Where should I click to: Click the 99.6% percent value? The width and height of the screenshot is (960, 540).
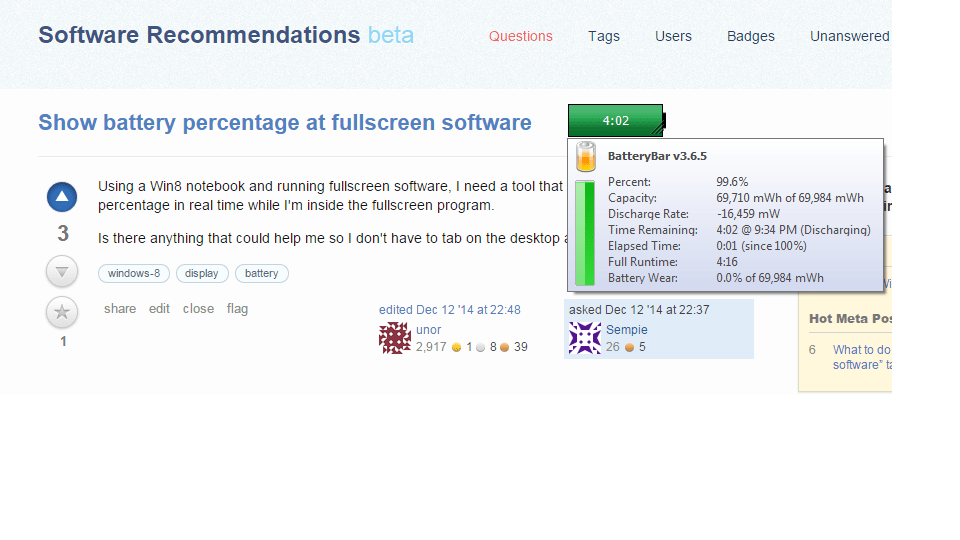click(x=732, y=182)
